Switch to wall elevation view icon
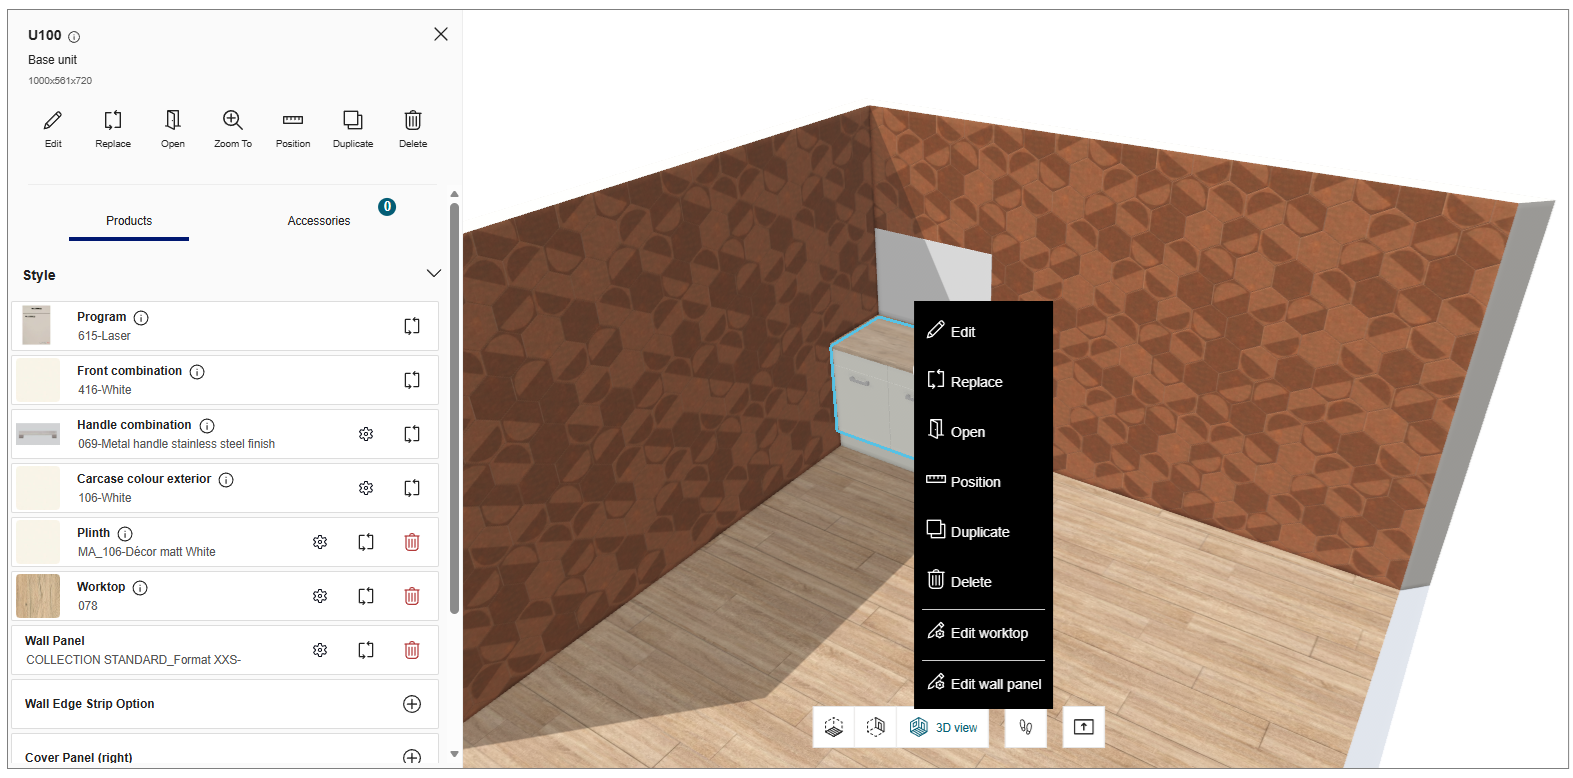Image resolution: width=1573 pixels, height=778 pixels. coord(876,727)
